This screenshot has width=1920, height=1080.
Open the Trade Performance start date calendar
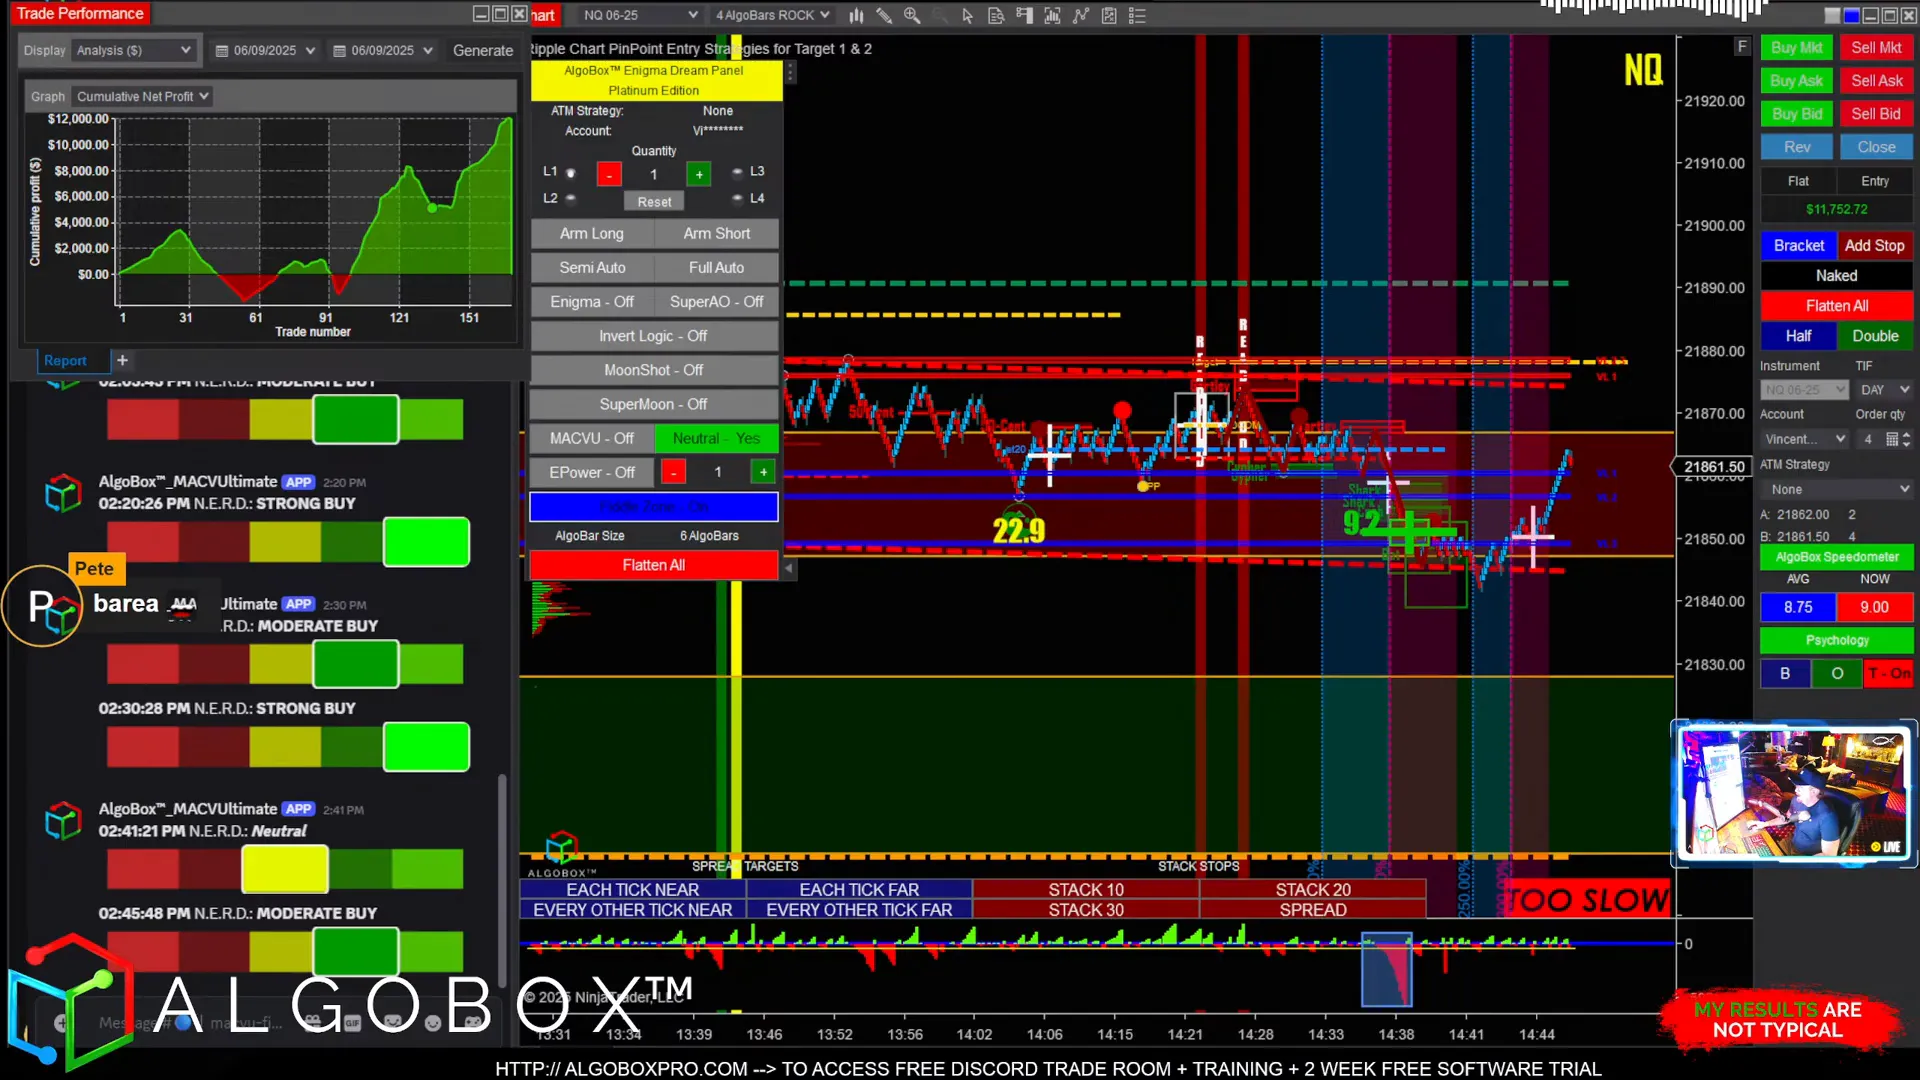point(222,51)
